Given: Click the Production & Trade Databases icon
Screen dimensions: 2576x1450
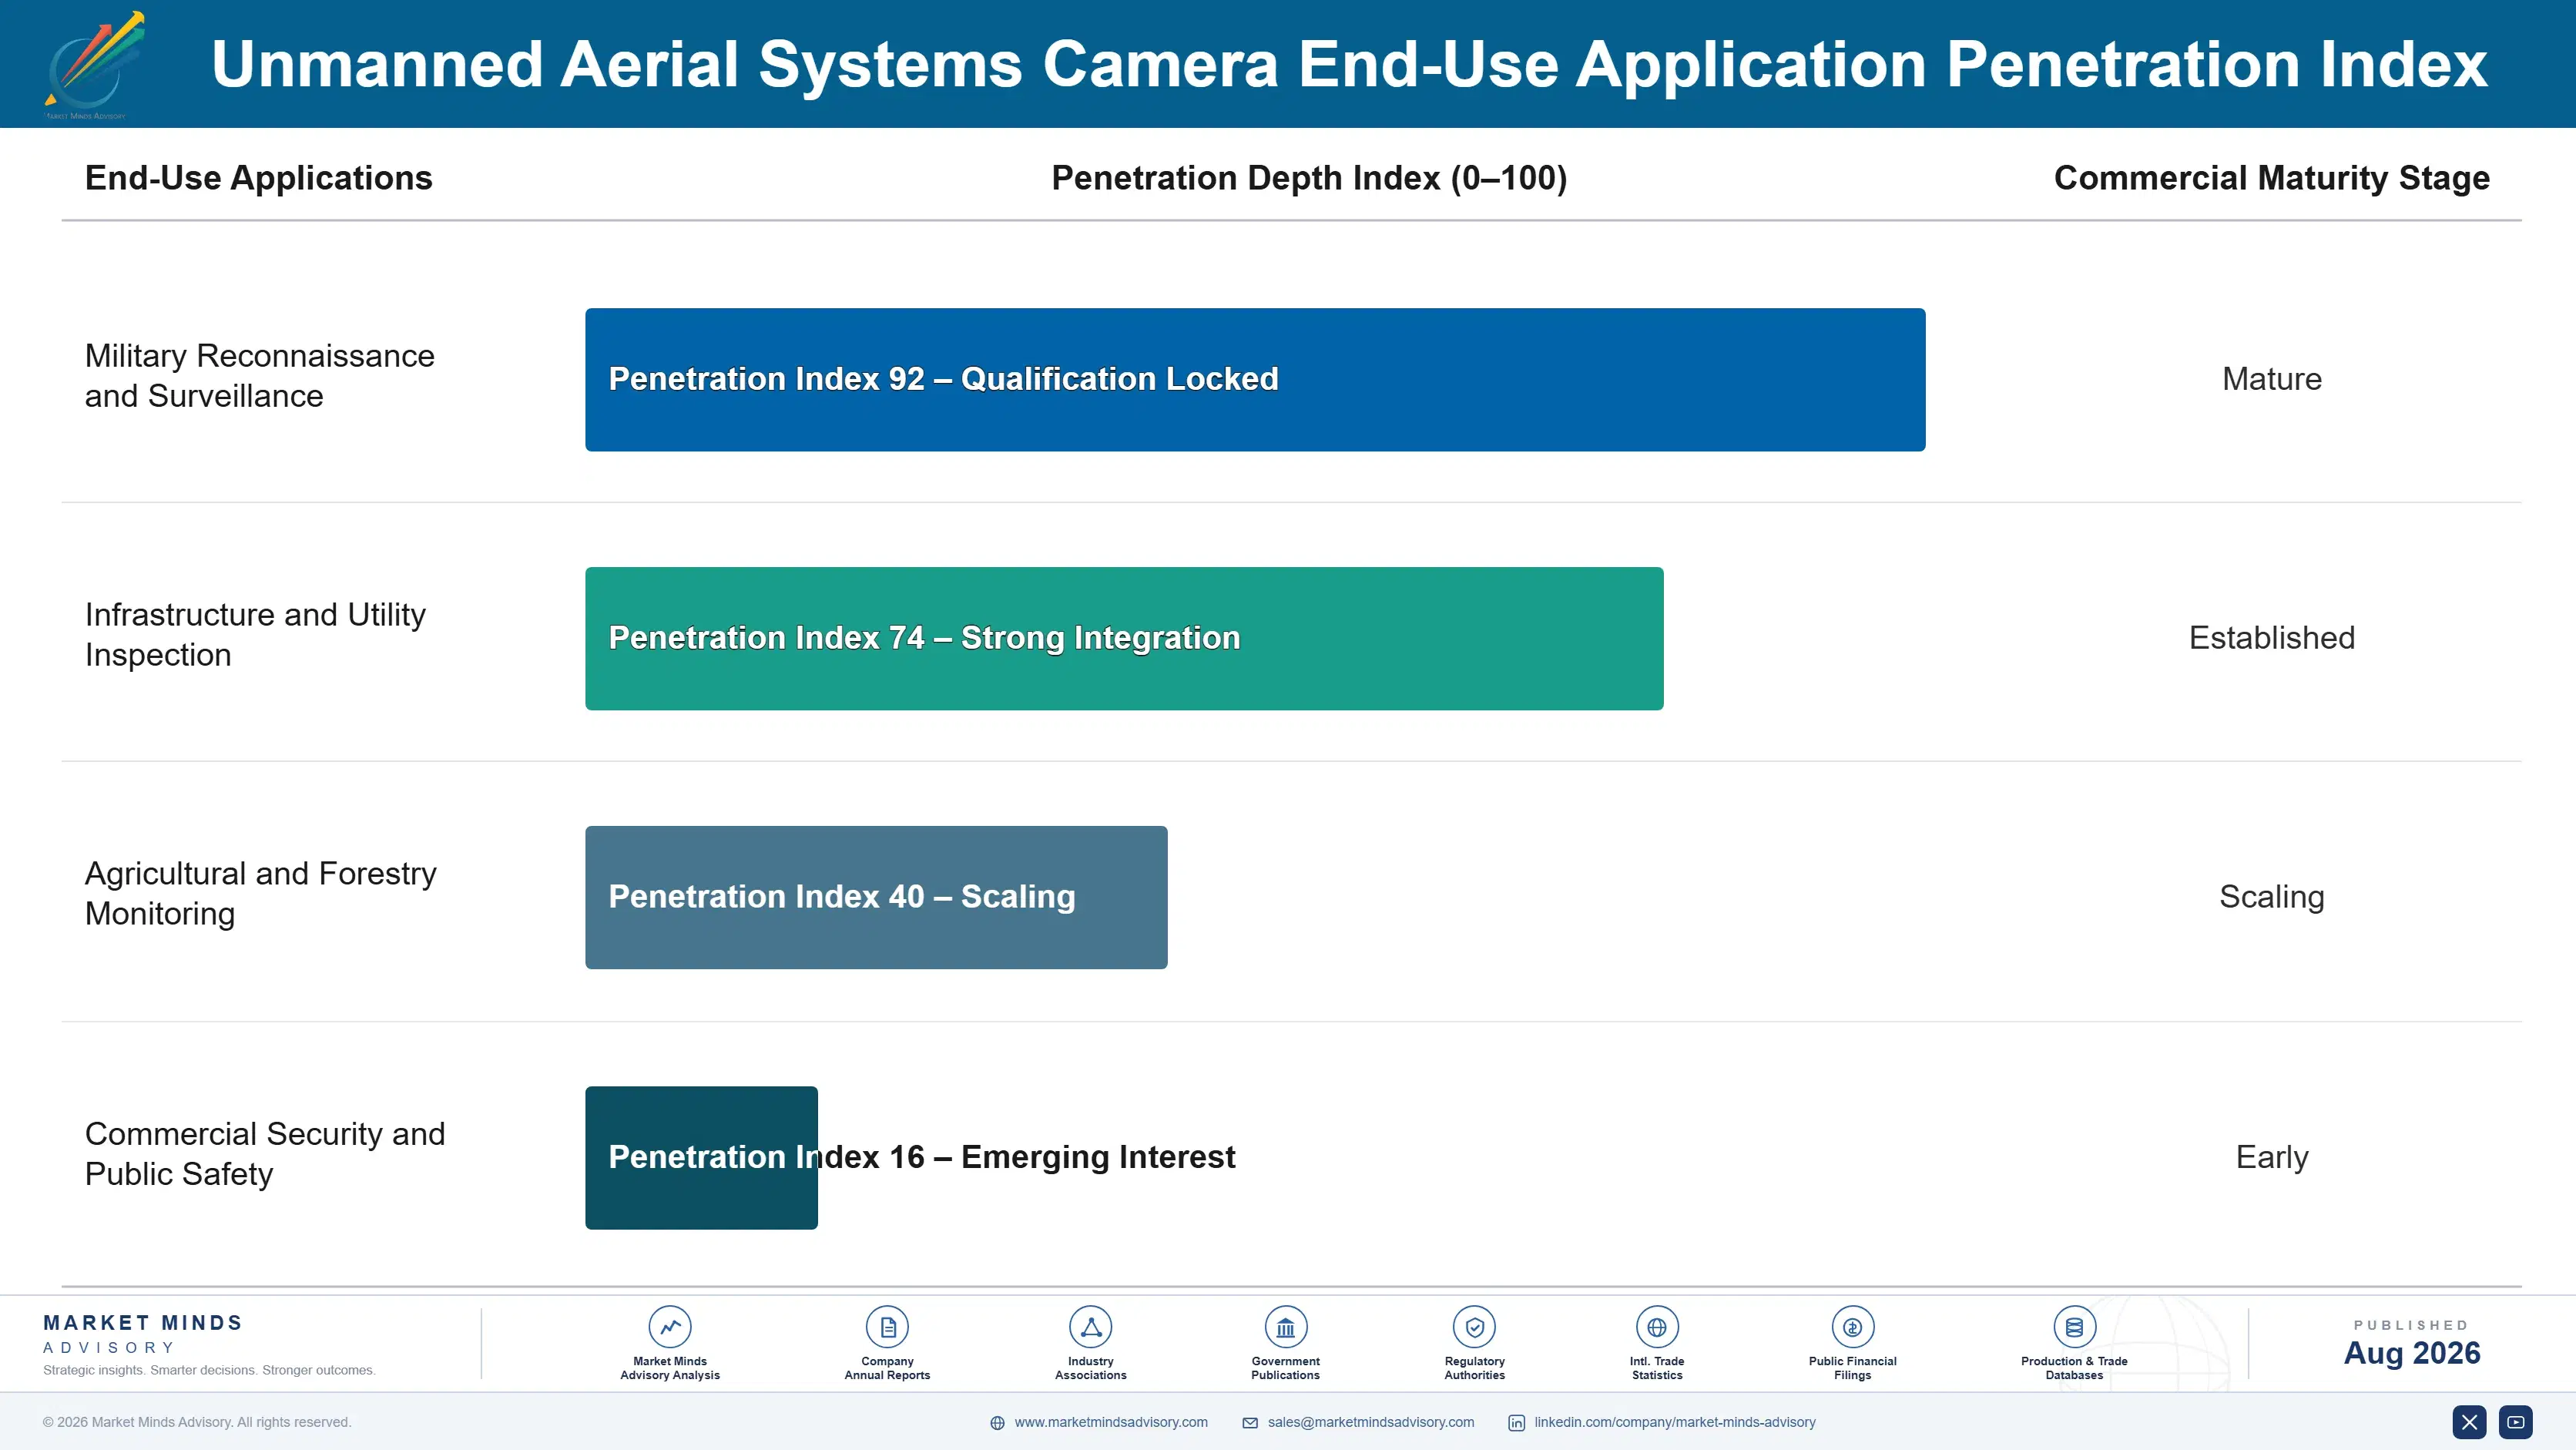Looking at the screenshot, I should 2074,1327.
